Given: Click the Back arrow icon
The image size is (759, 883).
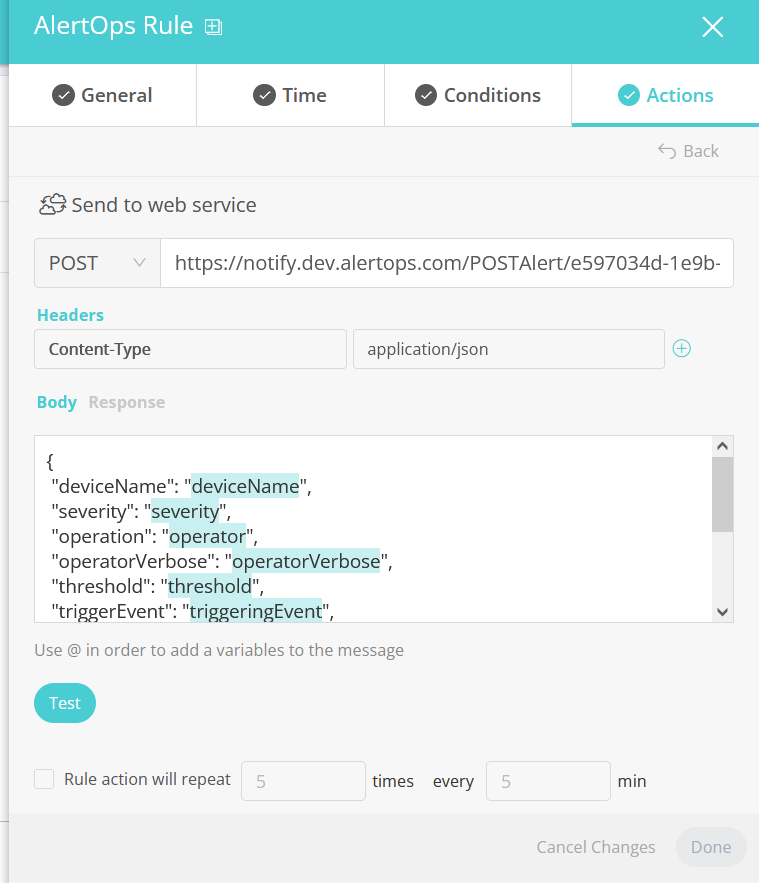Looking at the screenshot, I should click(667, 151).
